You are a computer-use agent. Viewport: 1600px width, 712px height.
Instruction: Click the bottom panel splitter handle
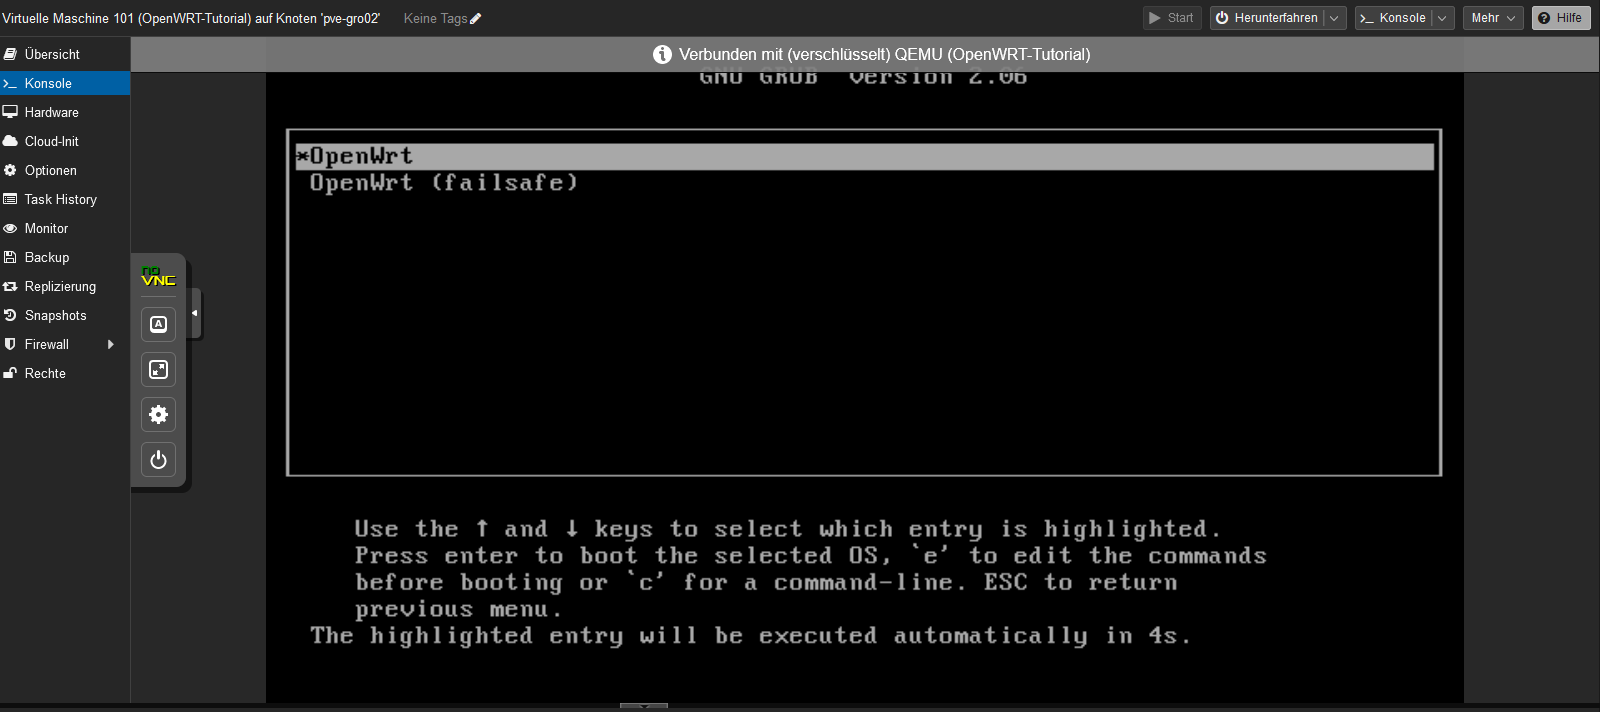643,706
